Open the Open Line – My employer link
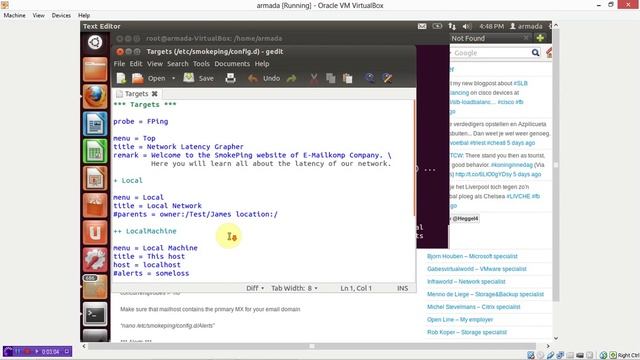This screenshot has height=360, width=640. [x=460, y=320]
